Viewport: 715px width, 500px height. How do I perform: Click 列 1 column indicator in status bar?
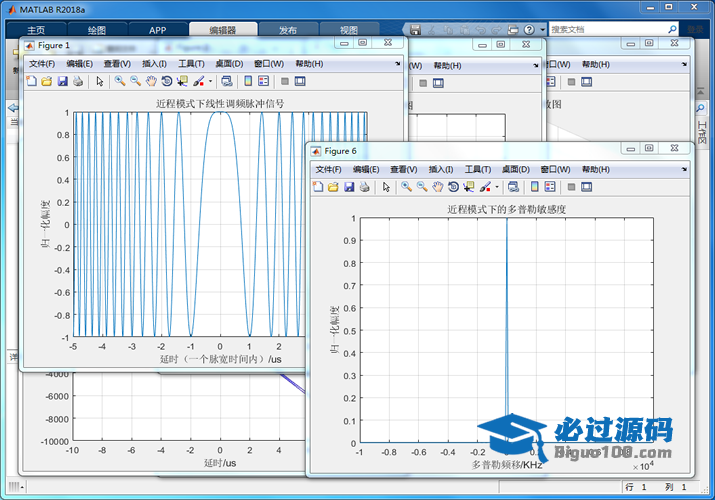coord(676,487)
